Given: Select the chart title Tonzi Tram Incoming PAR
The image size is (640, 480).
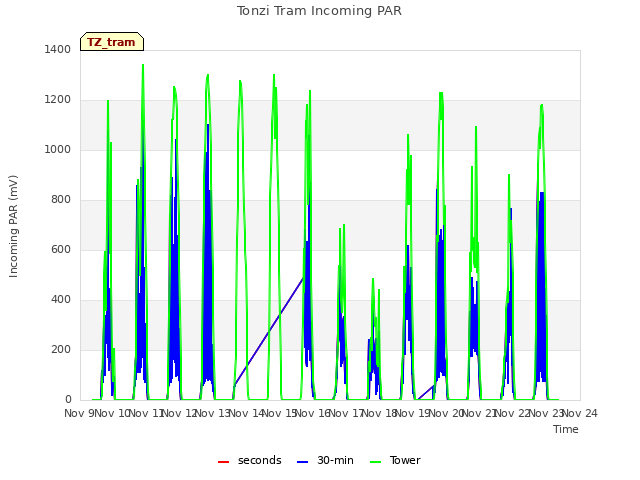Looking at the screenshot, I should tap(319, 11).
